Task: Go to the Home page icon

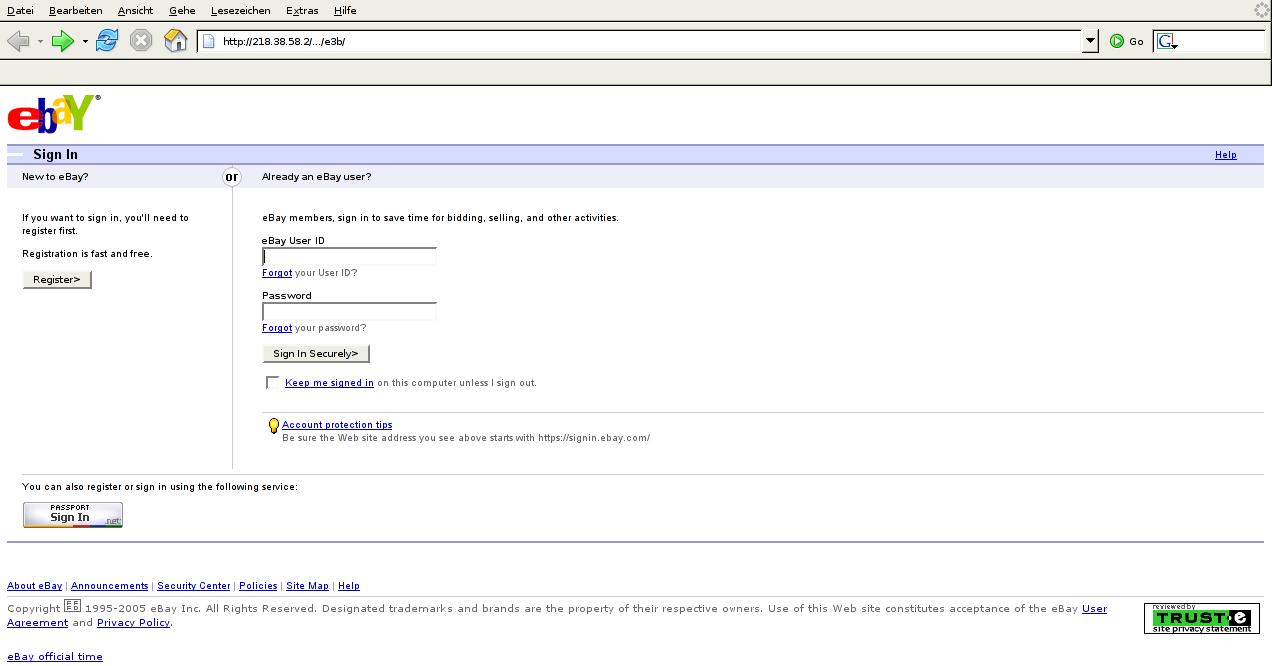Action: 176,41
